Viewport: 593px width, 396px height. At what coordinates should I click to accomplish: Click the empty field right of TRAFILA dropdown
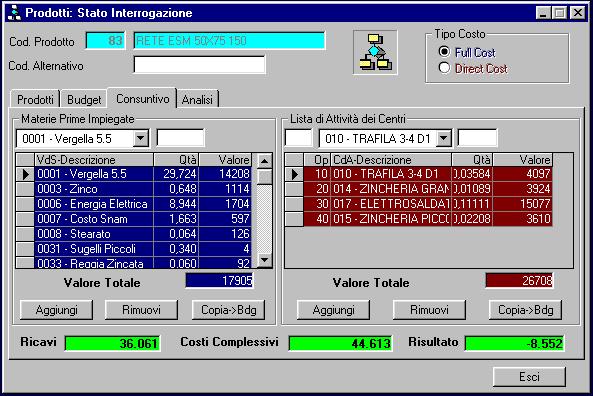477,138
